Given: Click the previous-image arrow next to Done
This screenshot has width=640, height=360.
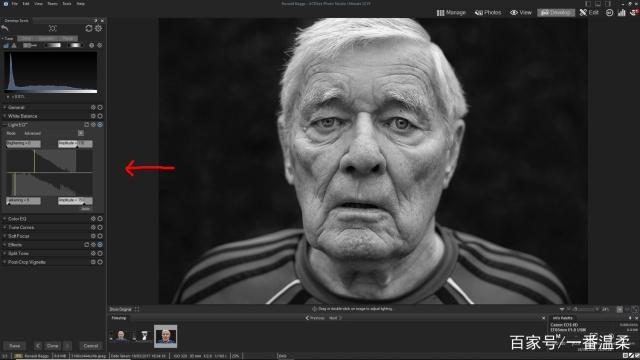Looking at the screenshot, I should pyautogui.click(x=38, y=346).
